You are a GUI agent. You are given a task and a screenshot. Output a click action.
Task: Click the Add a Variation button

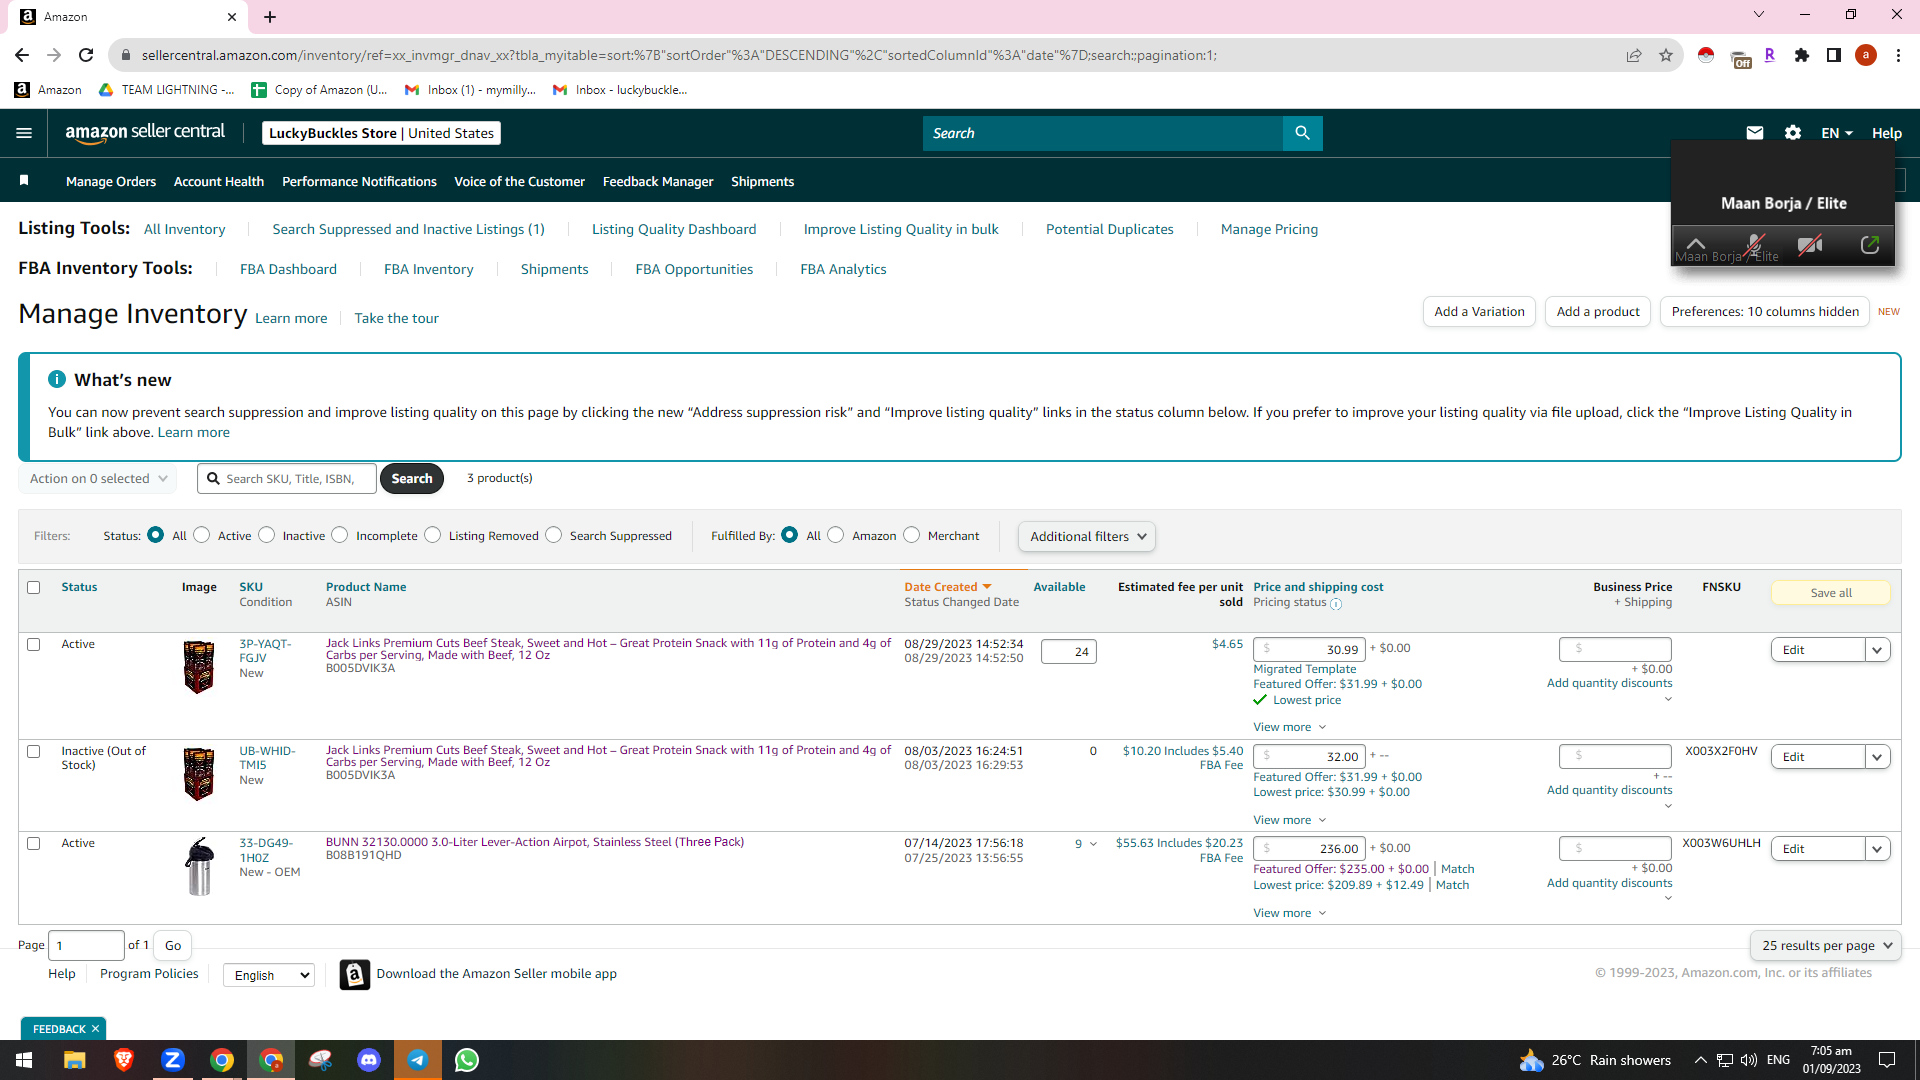1479,312
